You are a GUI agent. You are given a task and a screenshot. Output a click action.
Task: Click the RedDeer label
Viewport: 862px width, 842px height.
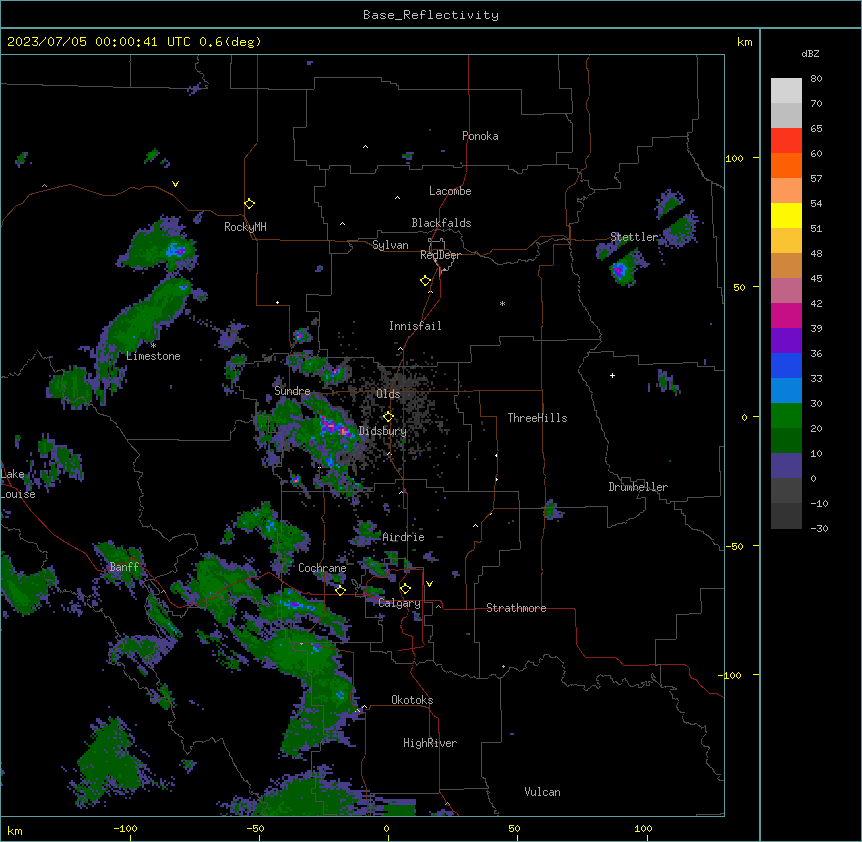(440, 255)
